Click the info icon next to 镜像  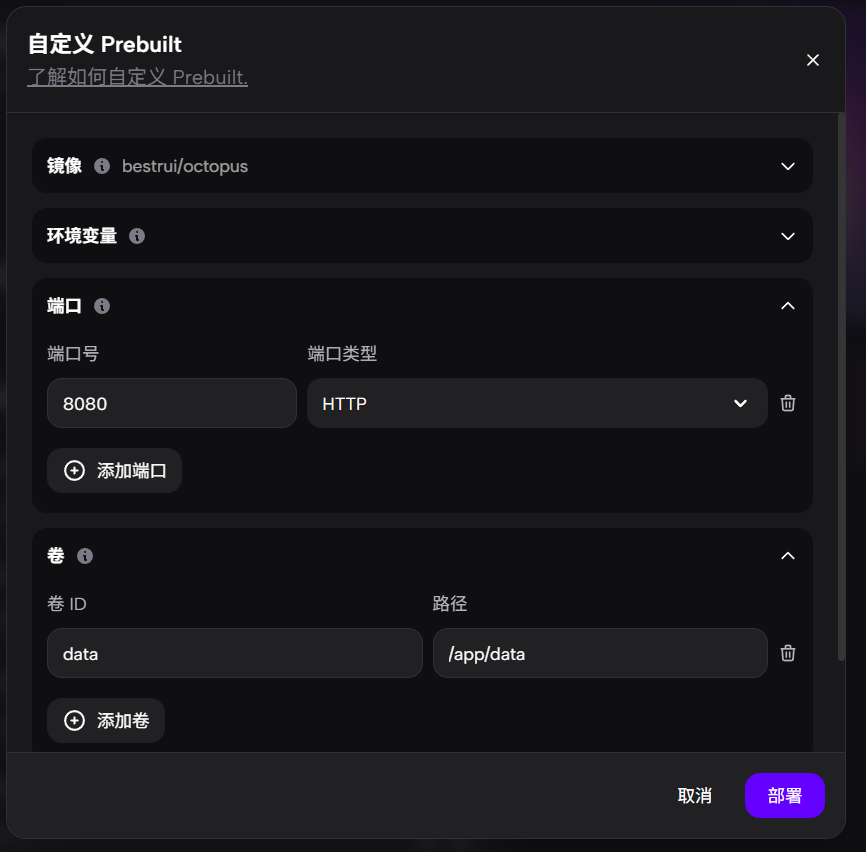(x=102, y=166)
